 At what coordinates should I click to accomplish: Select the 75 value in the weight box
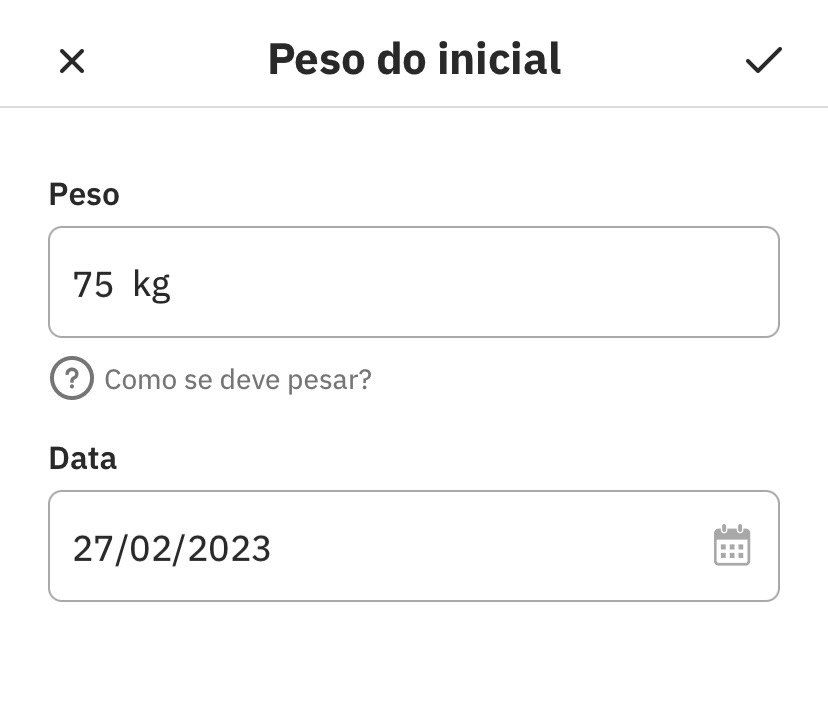point(93,285)
